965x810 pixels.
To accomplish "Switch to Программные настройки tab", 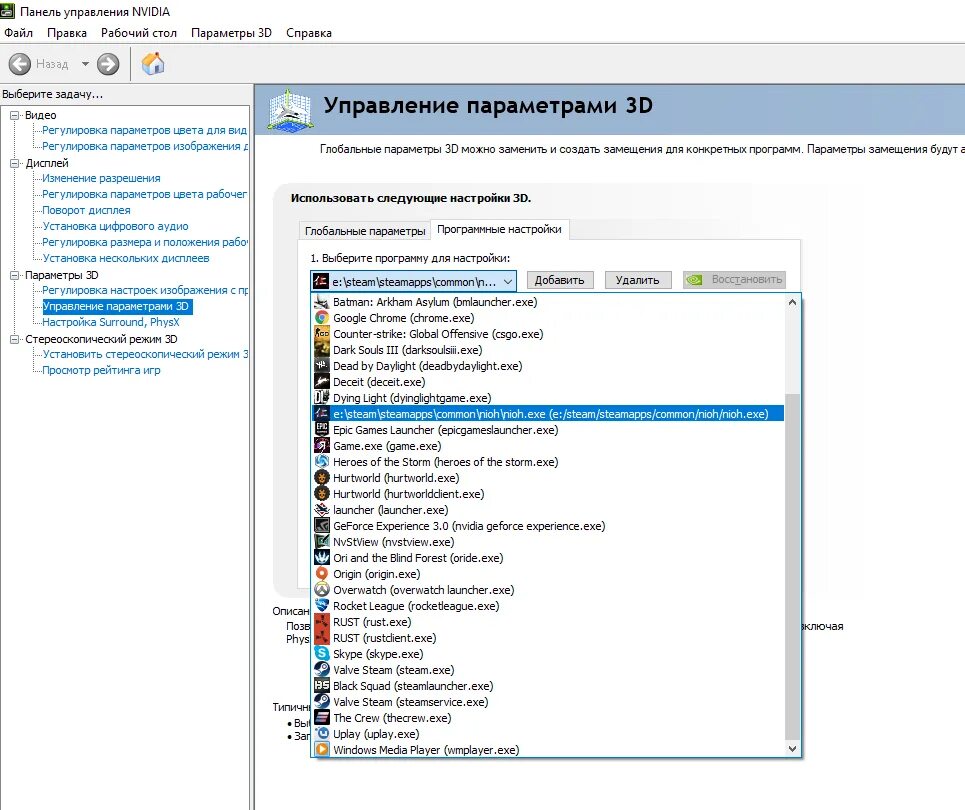I will 499,229.
